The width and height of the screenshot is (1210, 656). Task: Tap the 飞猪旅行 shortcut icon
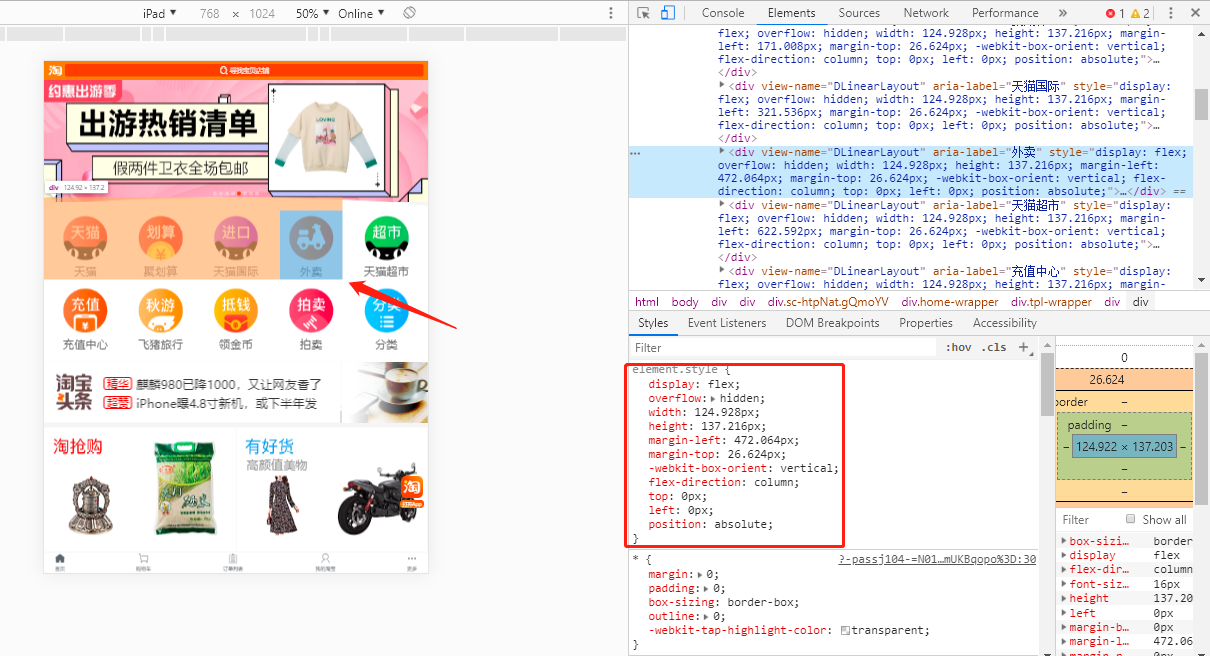(x=161, y=310)
